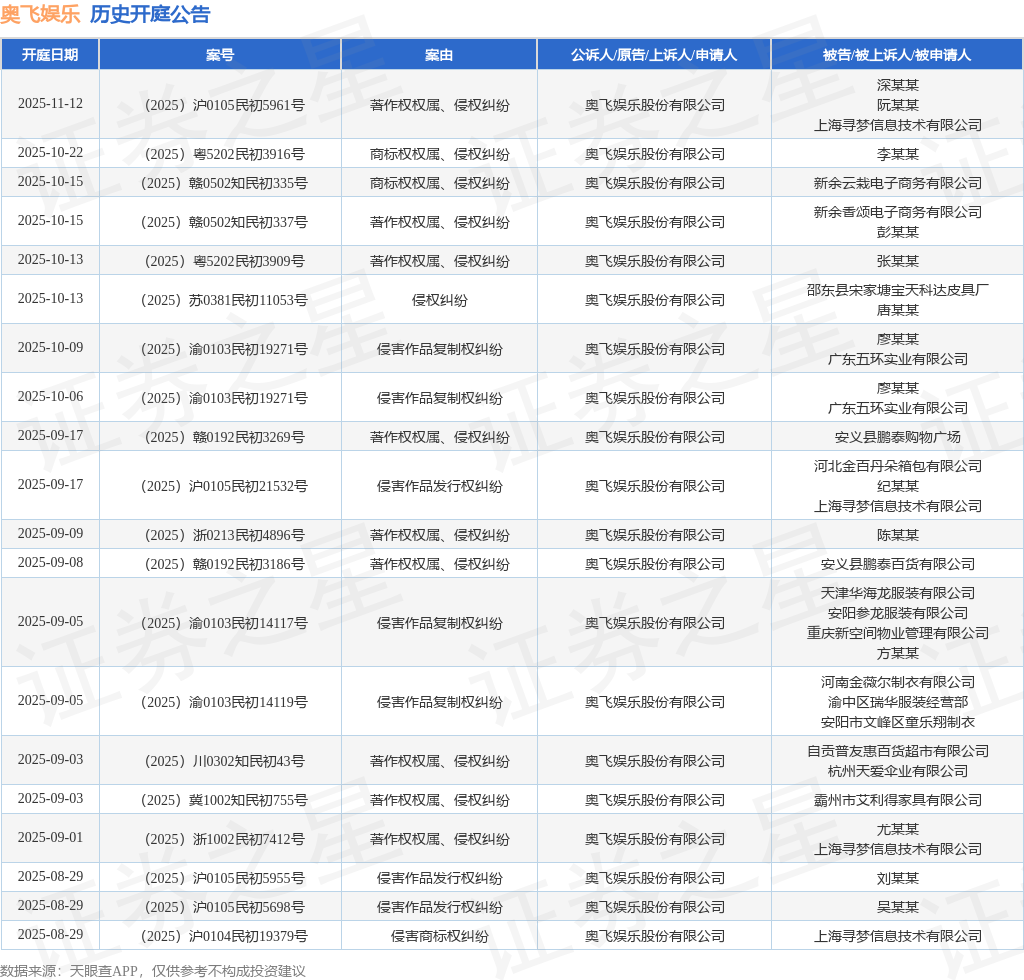Select defendant 安义县鹏泰百货有限公司
1024x980 pixels.
click(897, 564)
